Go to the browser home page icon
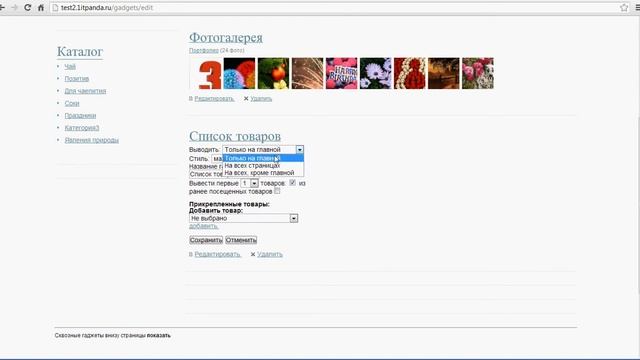 41,7
